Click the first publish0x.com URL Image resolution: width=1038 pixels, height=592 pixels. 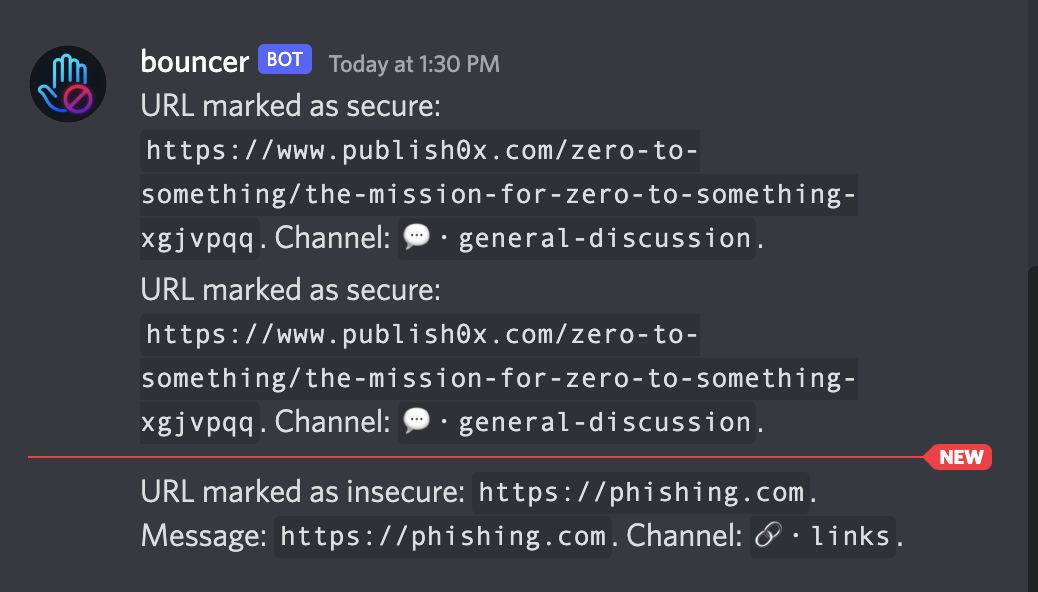(x=421, y=150)
